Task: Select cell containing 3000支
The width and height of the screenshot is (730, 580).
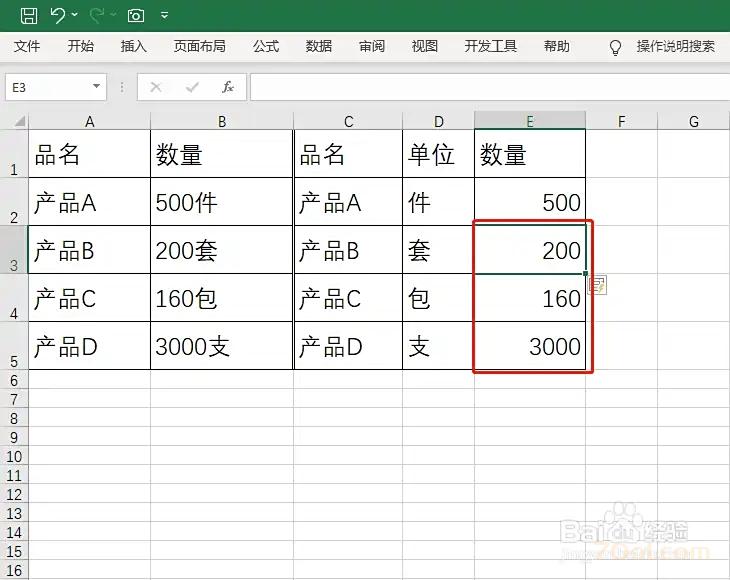Action: pos(222,346)
